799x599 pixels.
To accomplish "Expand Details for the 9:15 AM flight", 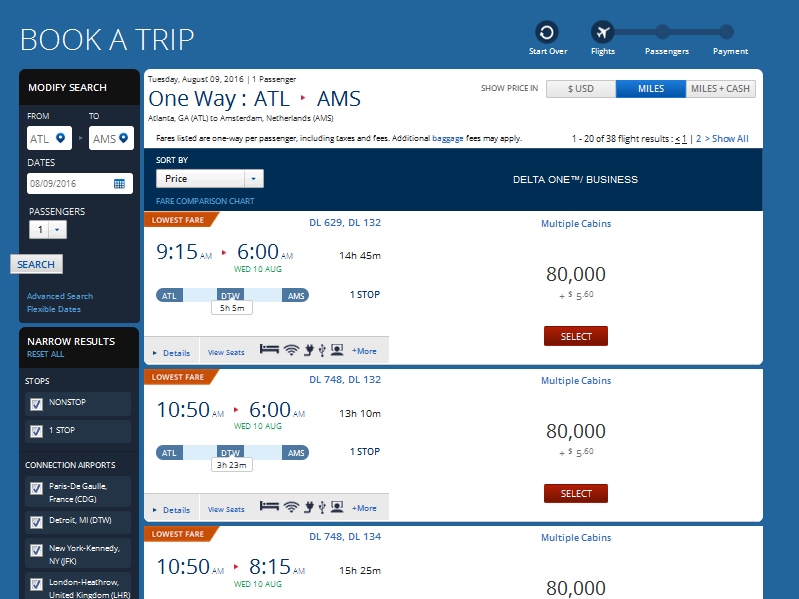I will pos(171,352).
